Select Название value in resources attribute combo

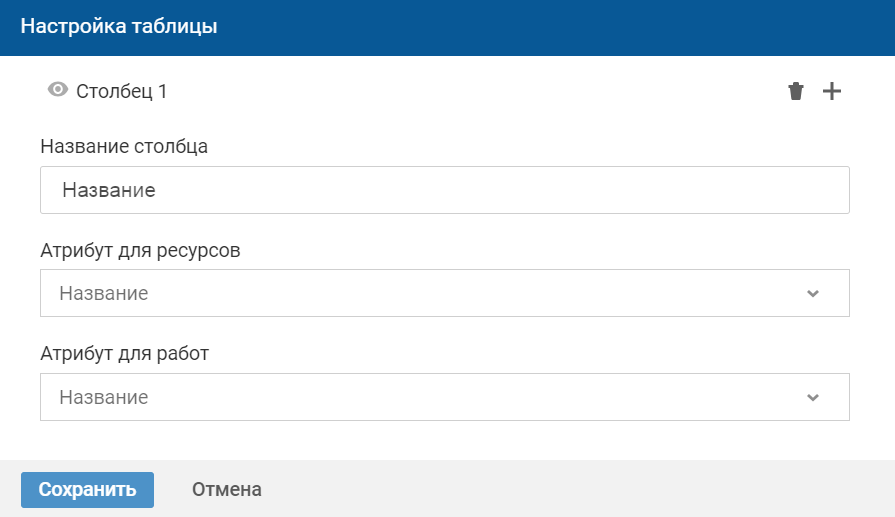104,293
